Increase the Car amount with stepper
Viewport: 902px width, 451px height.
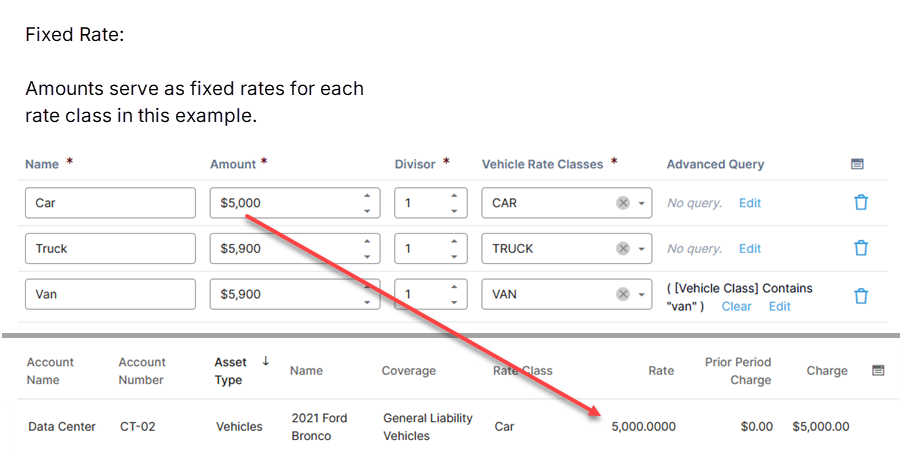[367, 196]
